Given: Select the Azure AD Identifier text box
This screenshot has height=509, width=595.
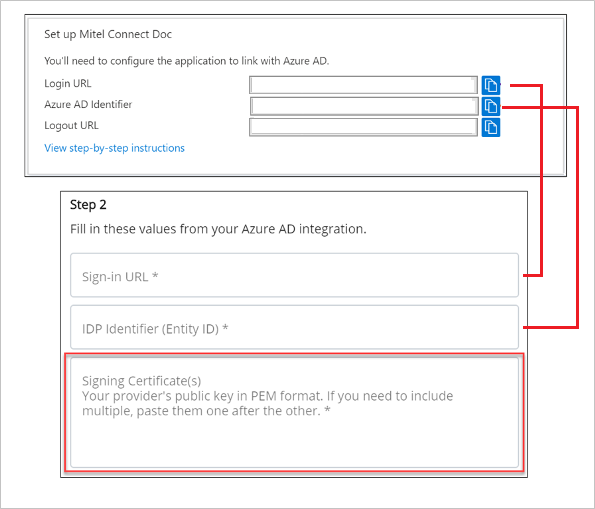Looking at the screenshot, I should click(x=364, y=106).
